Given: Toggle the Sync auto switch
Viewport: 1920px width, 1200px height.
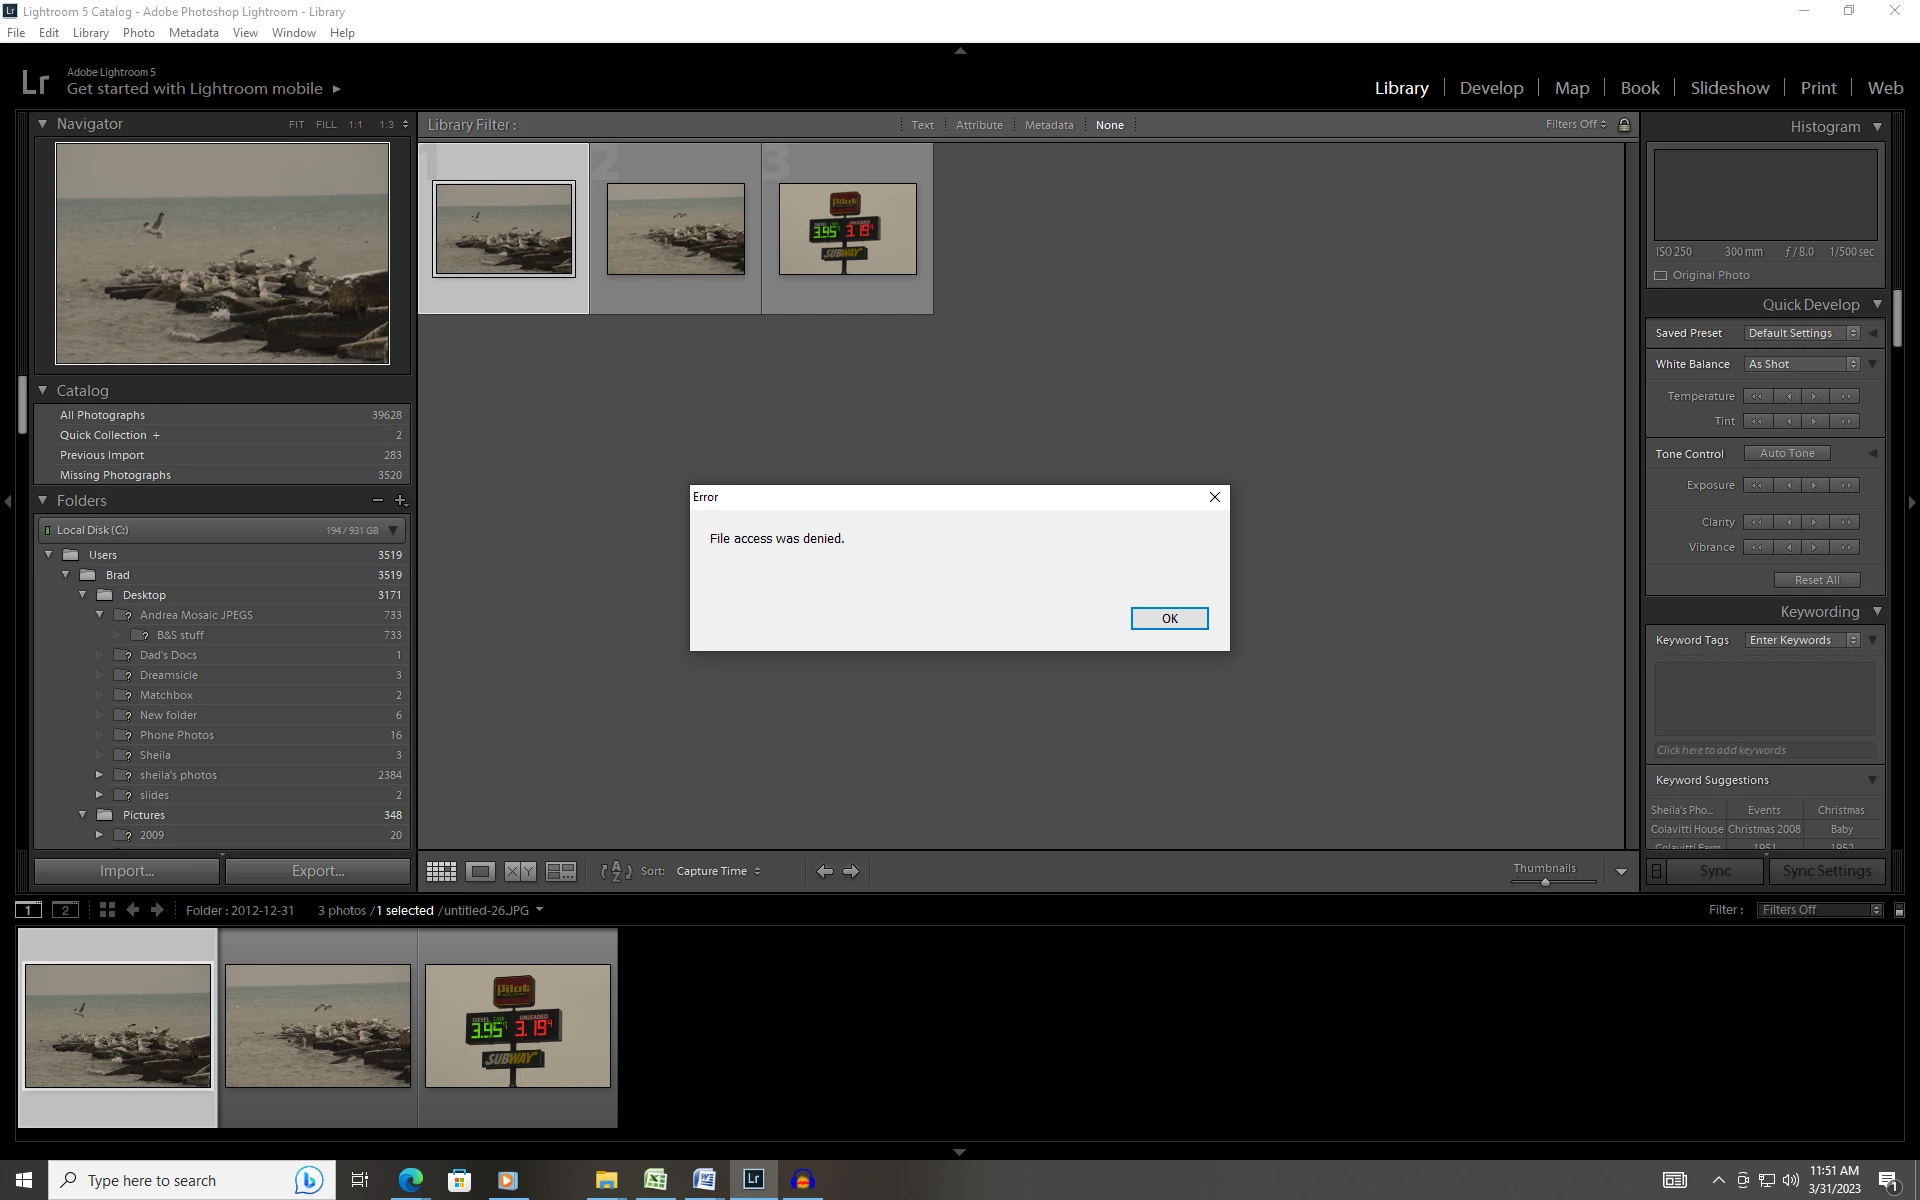Looking at the screenshot, I should [1656, 871].
